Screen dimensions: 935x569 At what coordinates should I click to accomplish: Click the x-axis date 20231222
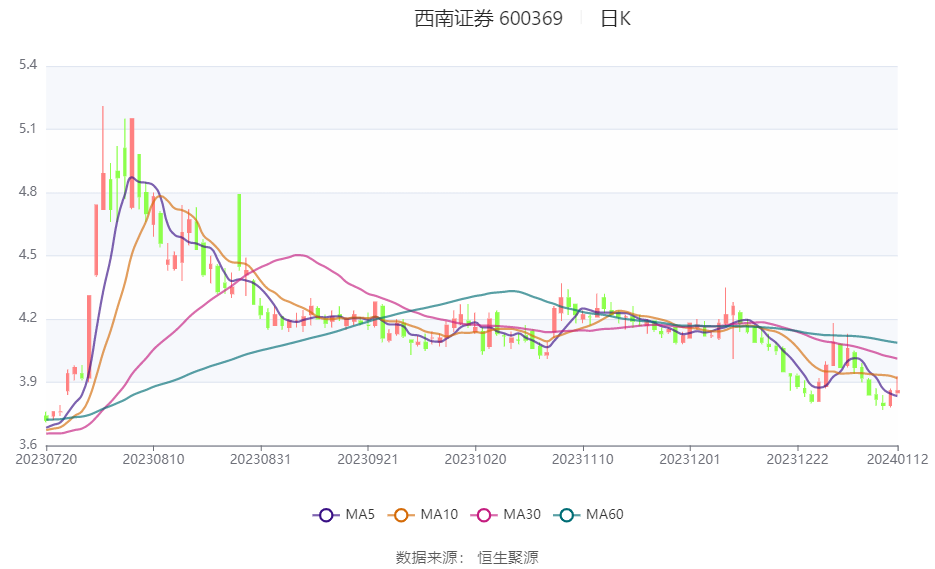pos(797,459)
